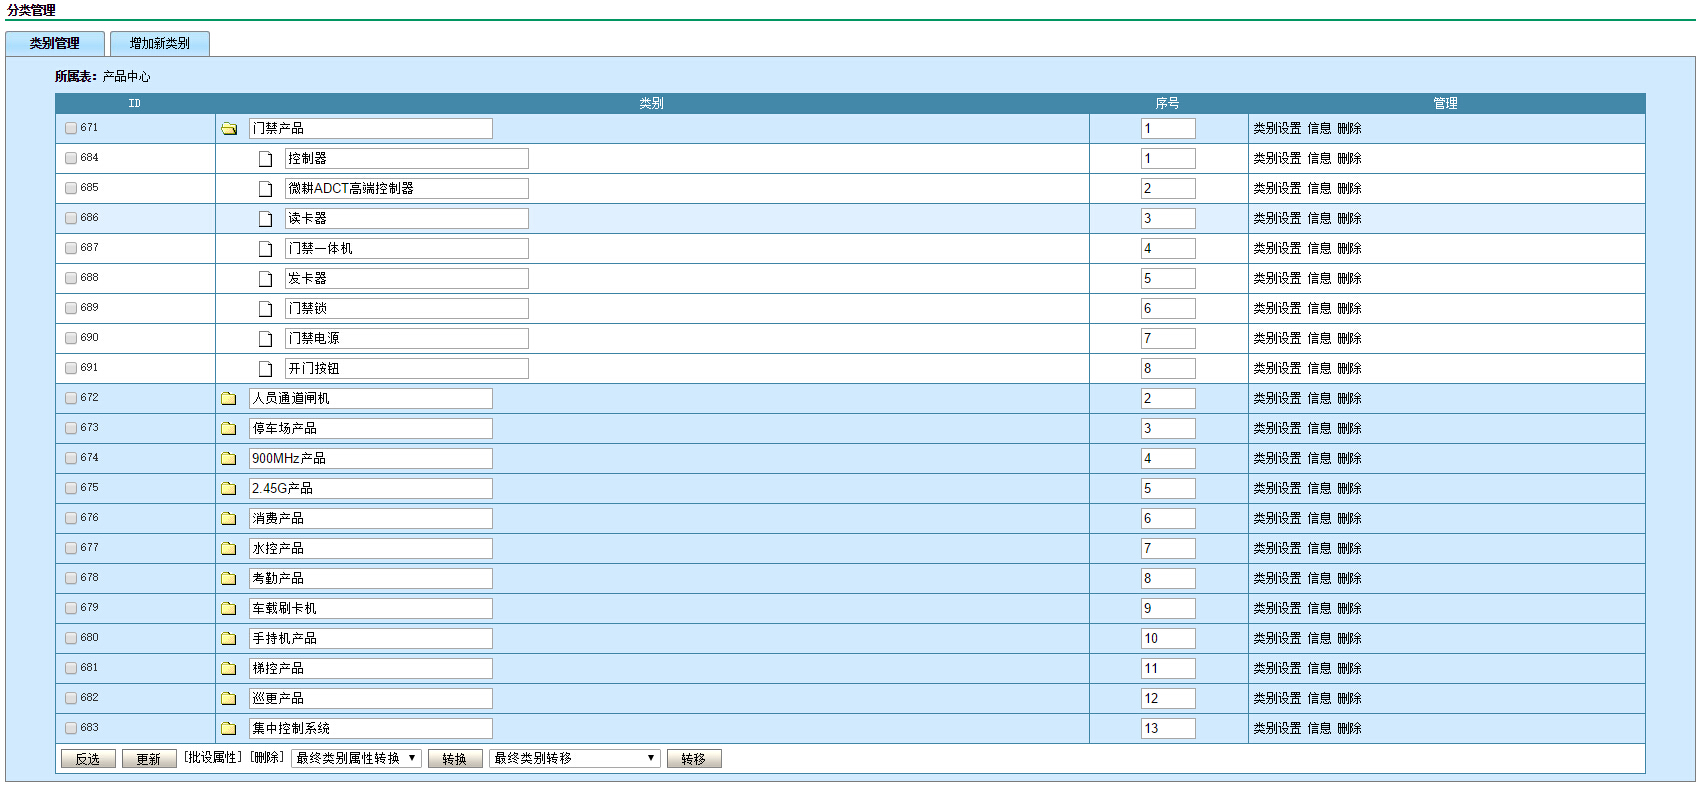Click the open folder icon for 门禁产品
Viewport: 1696px width, 786px height.
click(x=229, y=129)
